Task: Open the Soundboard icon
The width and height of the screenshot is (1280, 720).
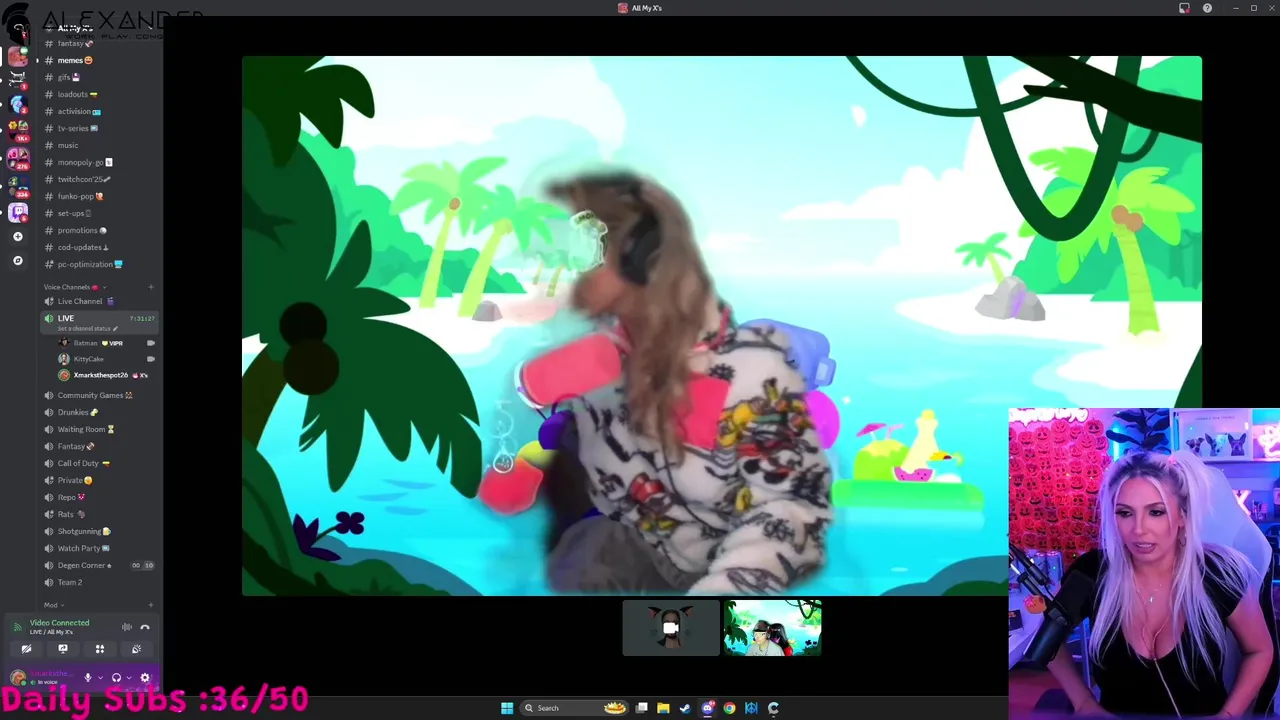Action: tap(136, 649)
